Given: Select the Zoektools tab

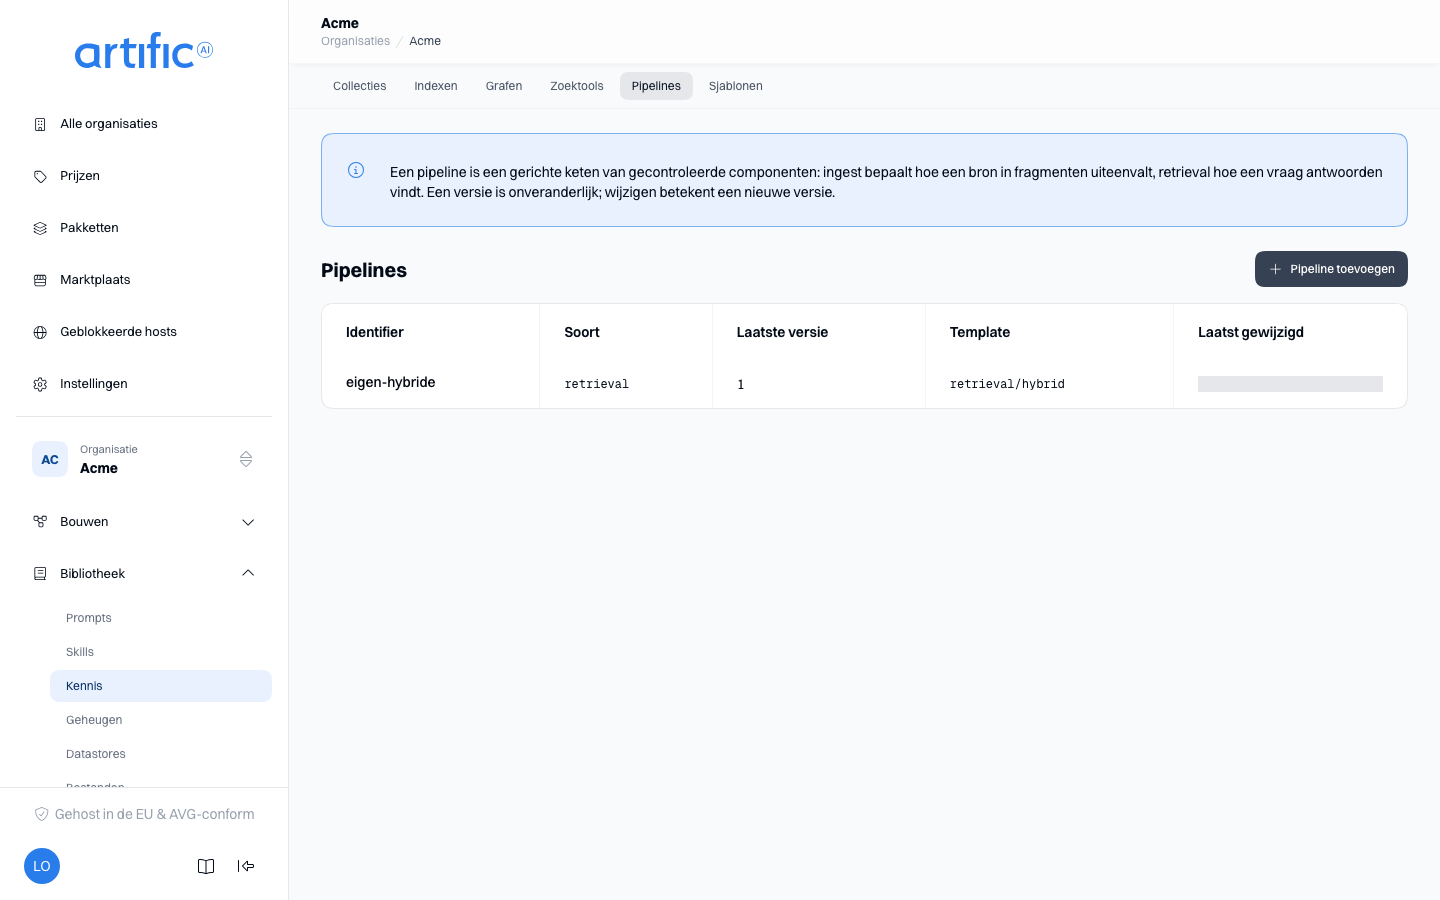Looking at the screenshot, I should (577, 86).
